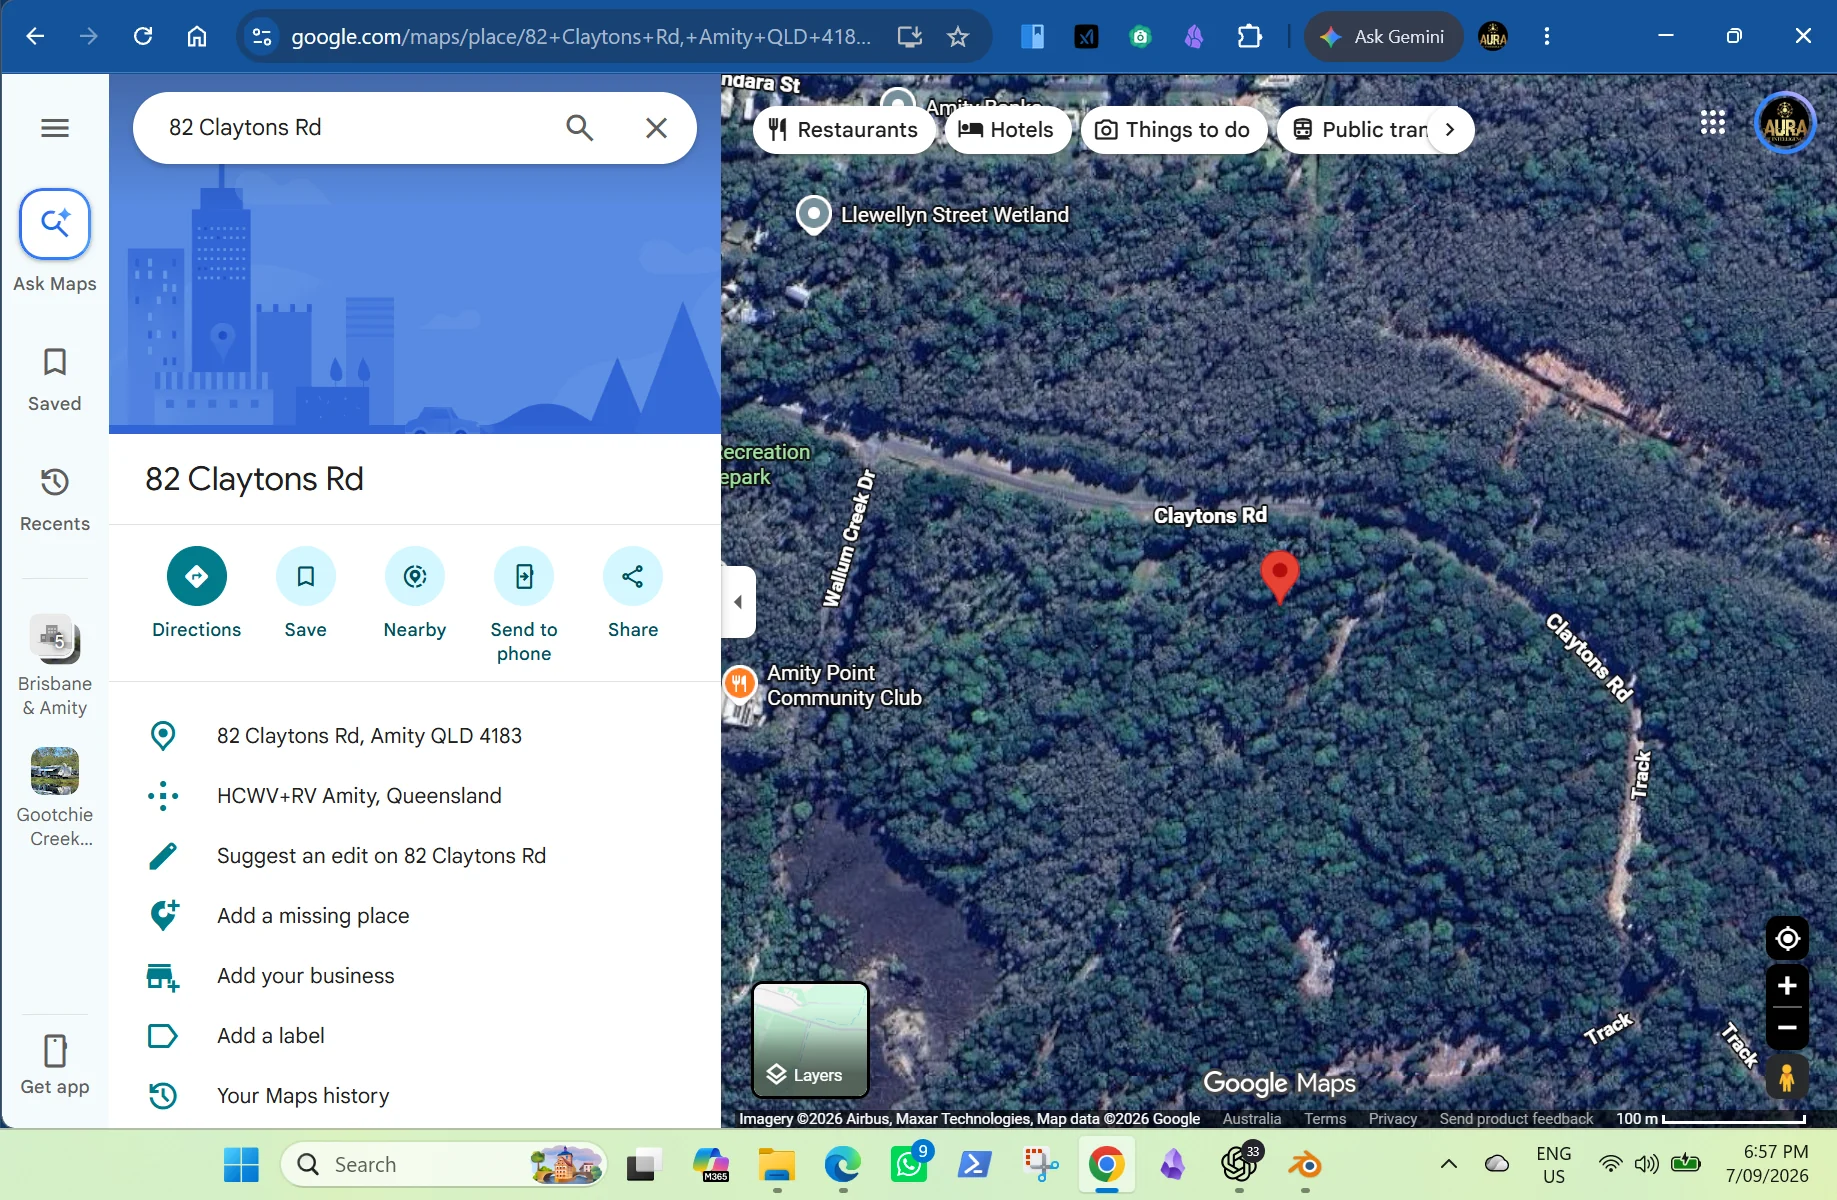This screenshot has width=1837, height=1200.
Task: Filter map by Restaurants
Action: point(843,130)
